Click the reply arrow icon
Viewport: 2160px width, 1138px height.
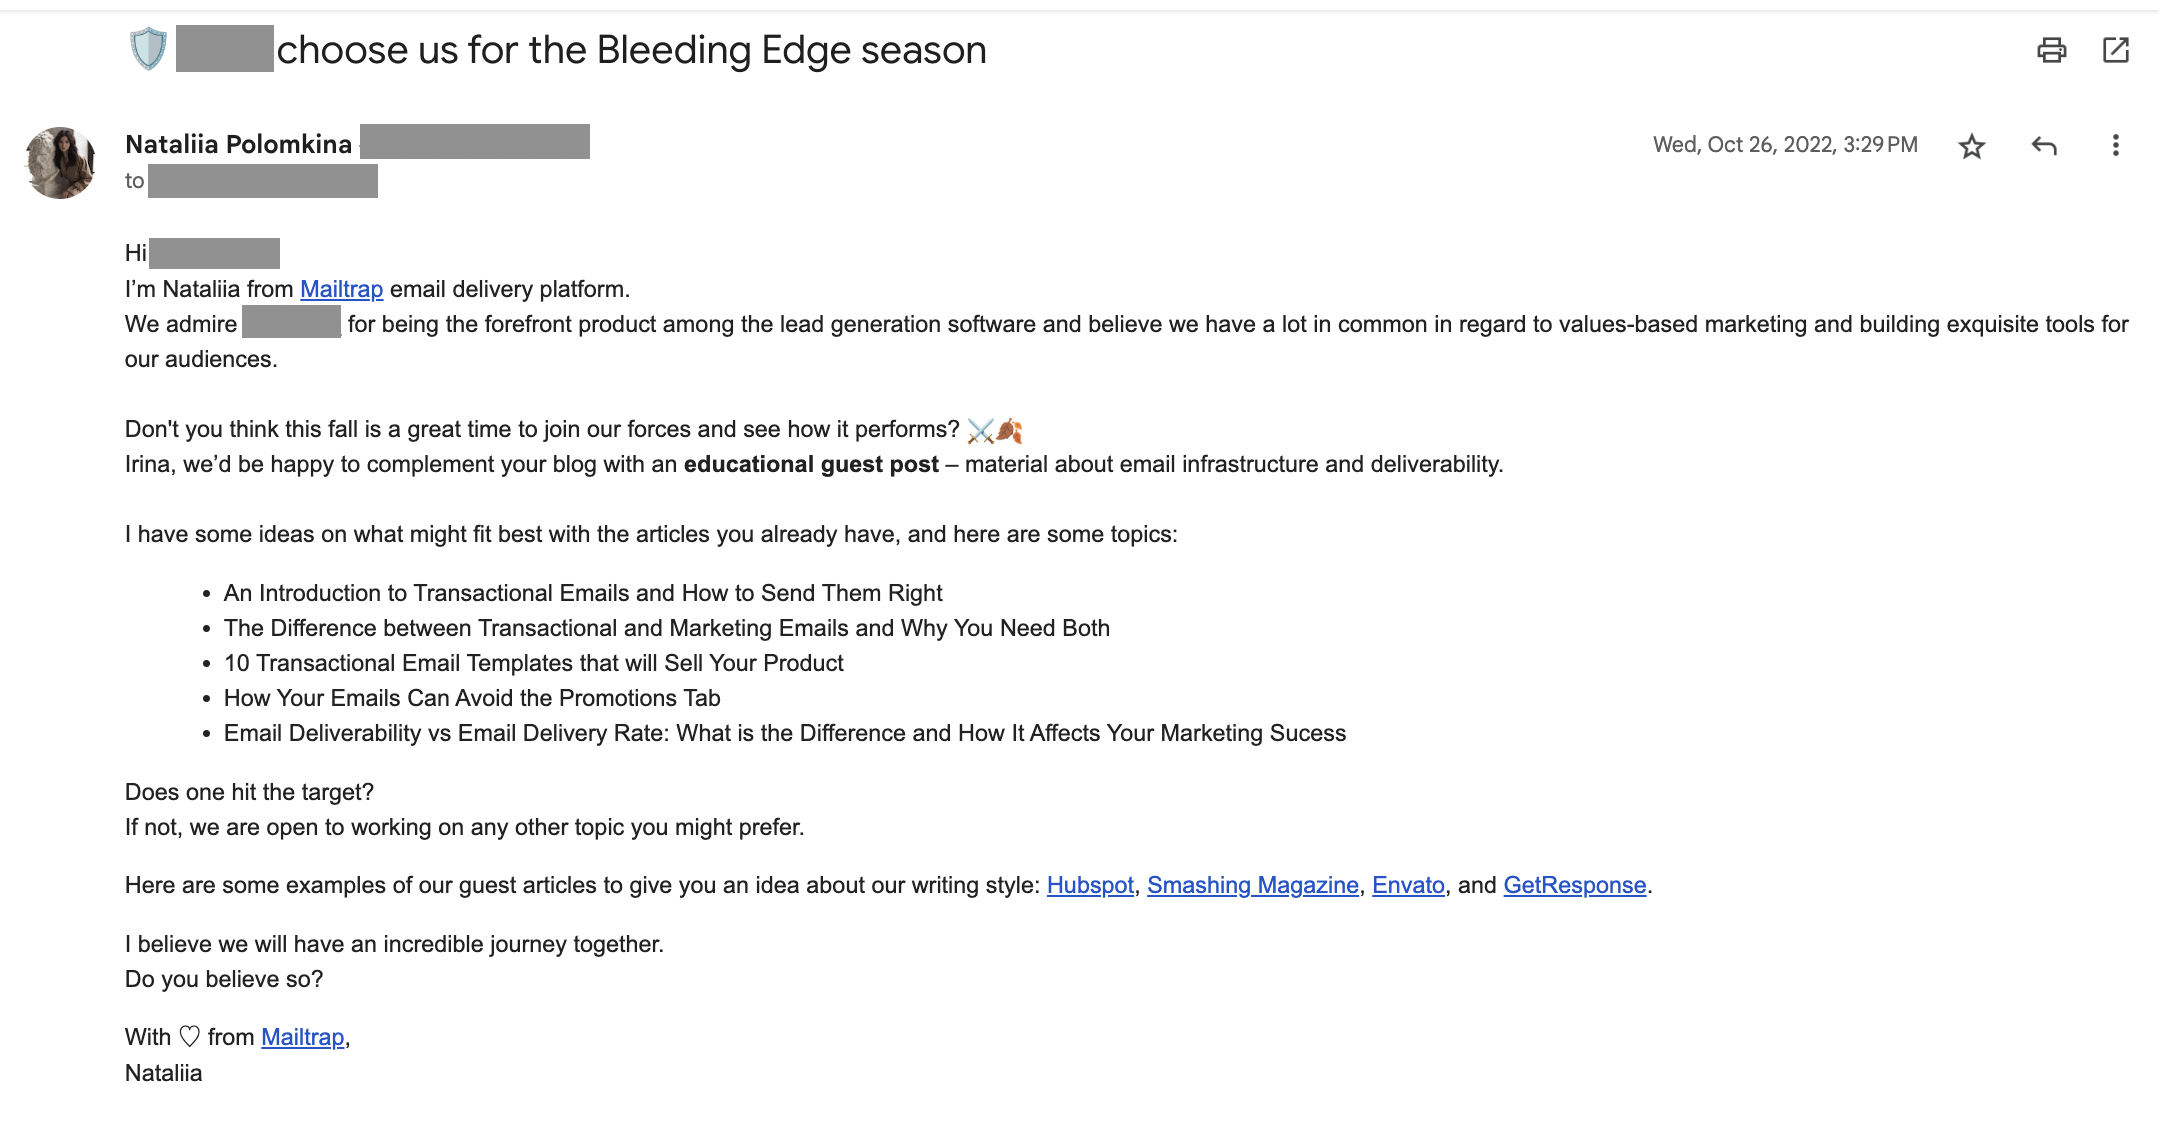[2046, 145]
